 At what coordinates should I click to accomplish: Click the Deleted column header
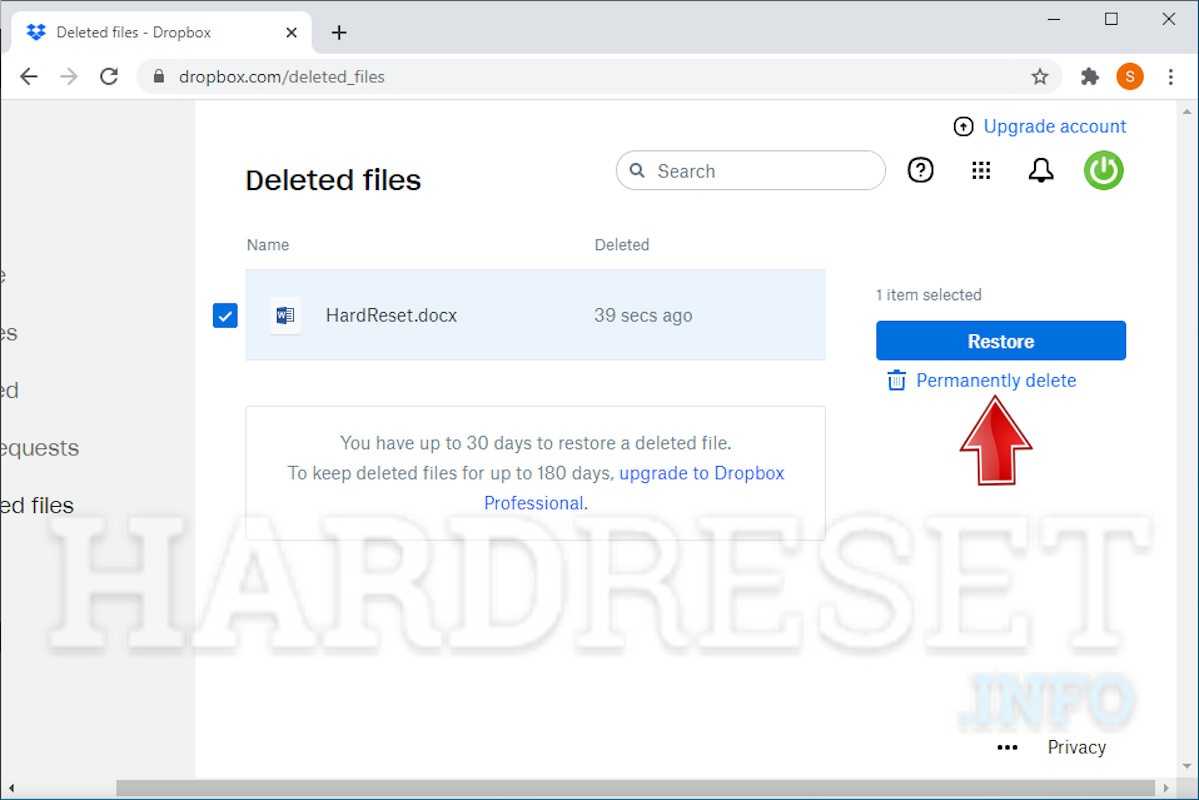click(x=622, y=245)
